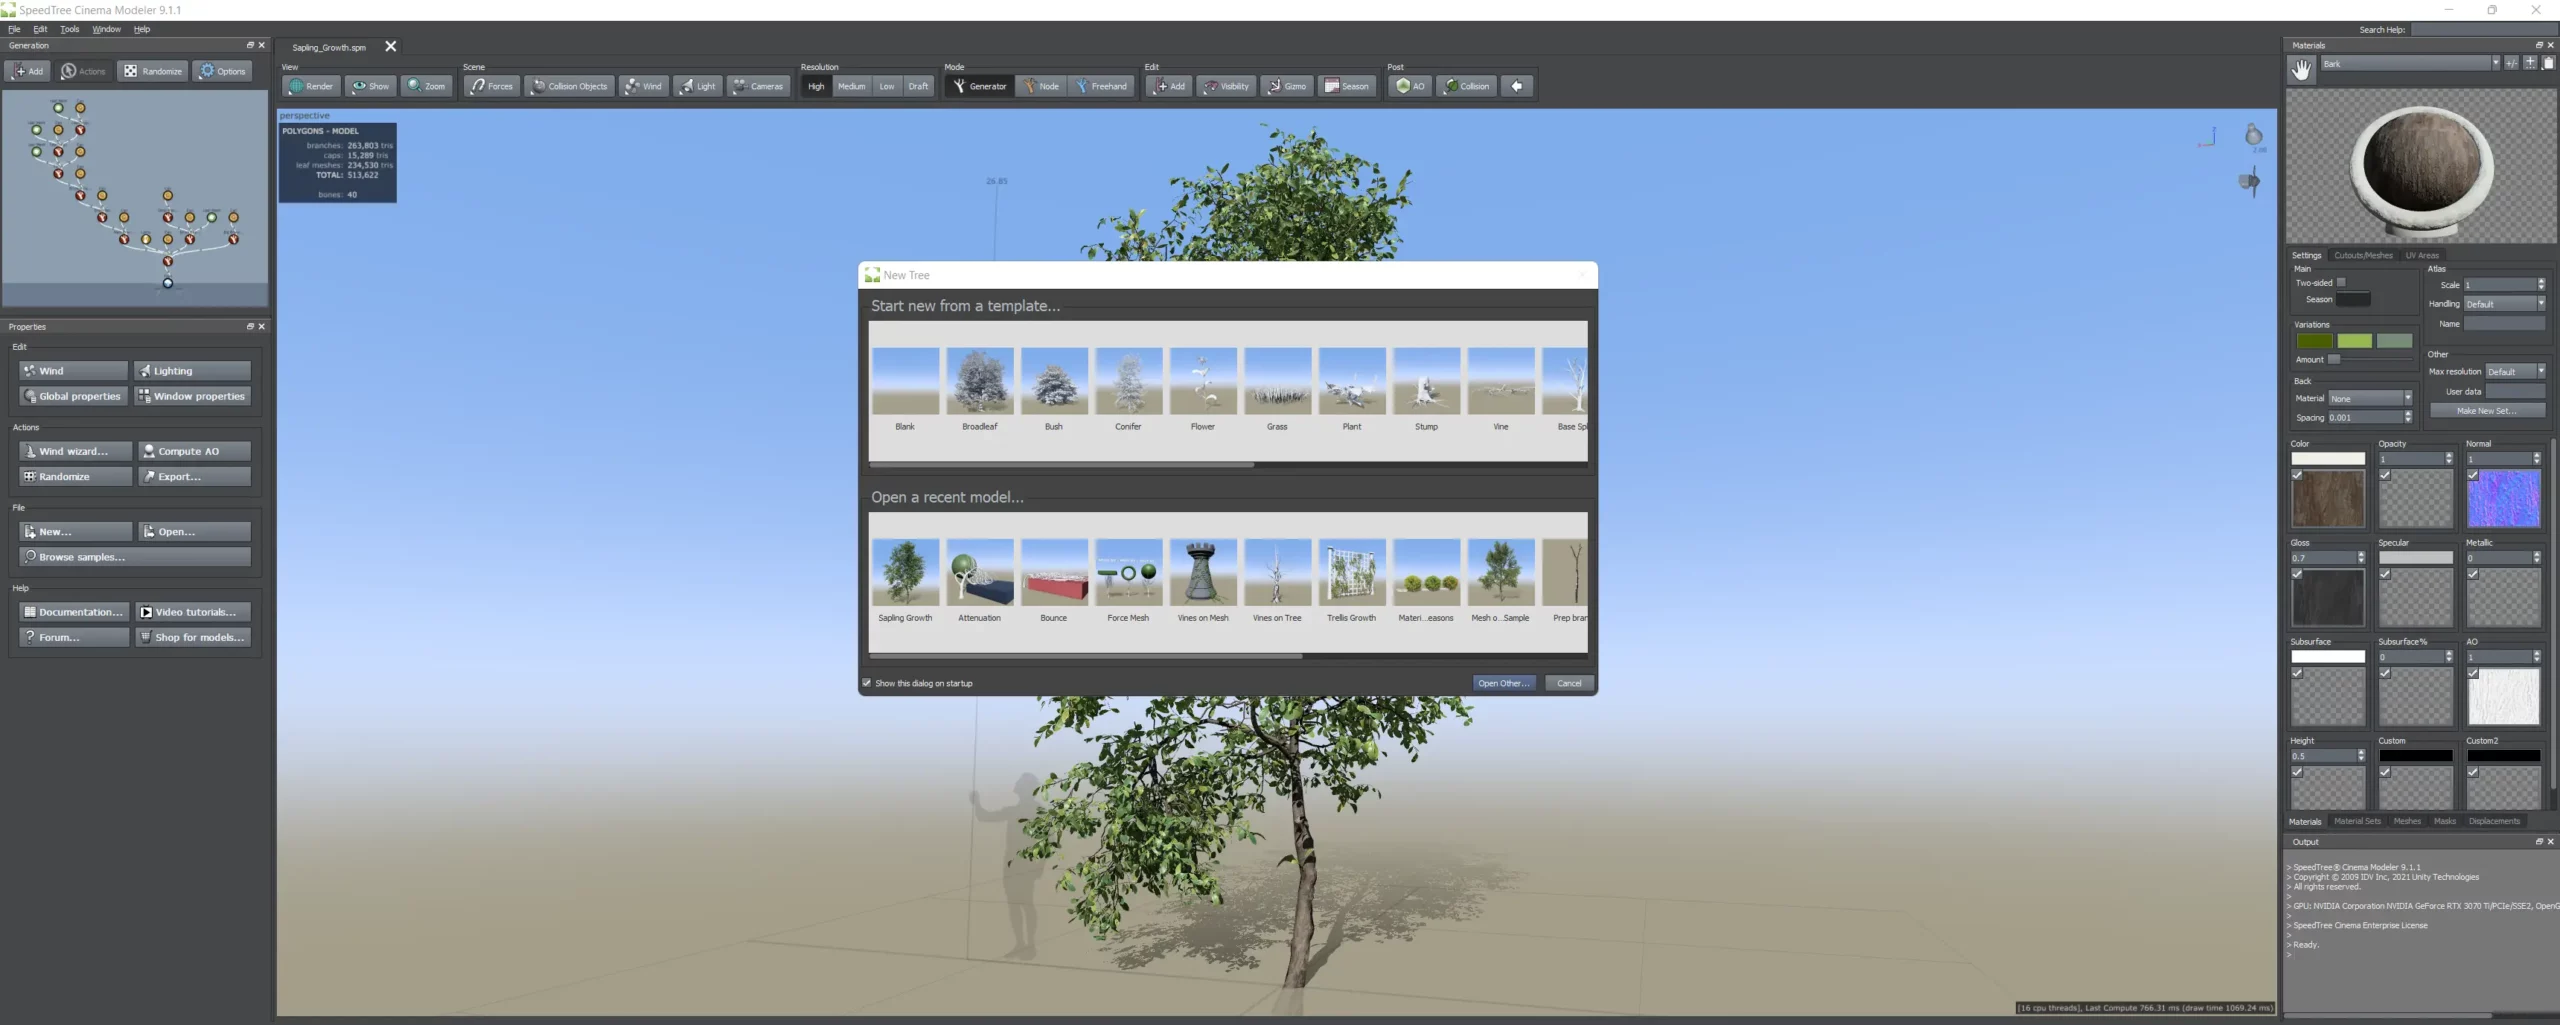Open the Visibility edit tool

1226,86
